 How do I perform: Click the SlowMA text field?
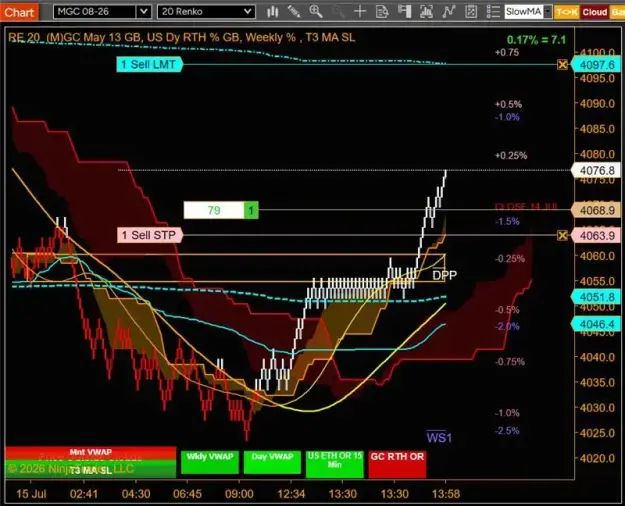click(524, 12)
